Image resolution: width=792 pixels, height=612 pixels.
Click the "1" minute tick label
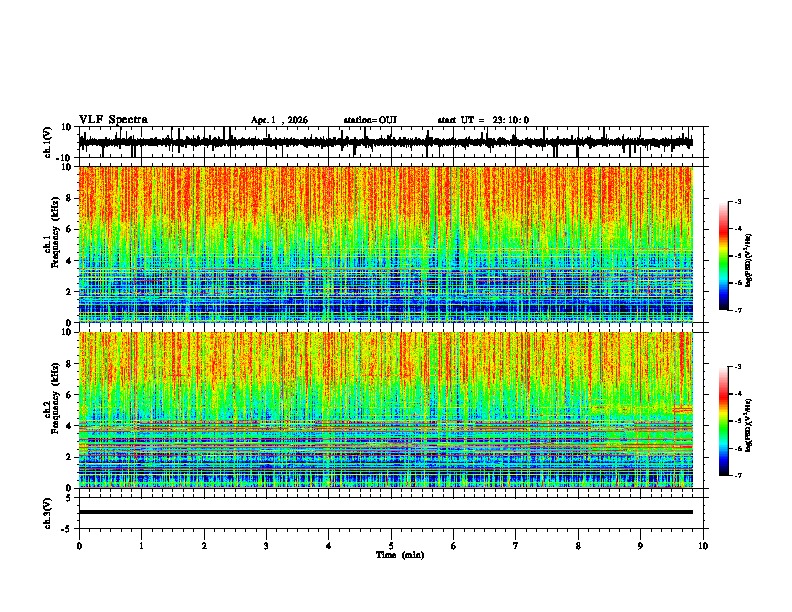(x=141, y=546)
